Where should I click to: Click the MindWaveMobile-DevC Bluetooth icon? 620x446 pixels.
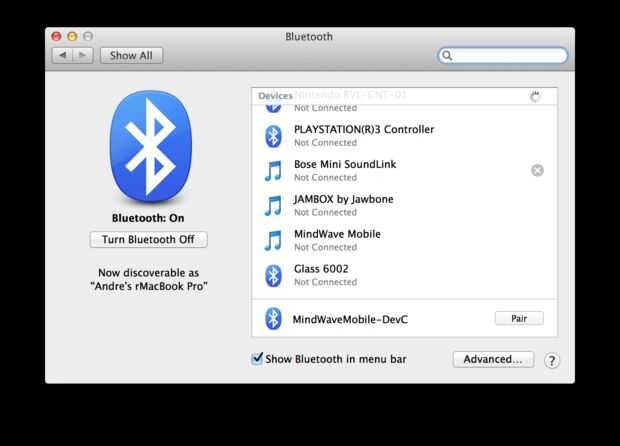[x=273, y=318]
